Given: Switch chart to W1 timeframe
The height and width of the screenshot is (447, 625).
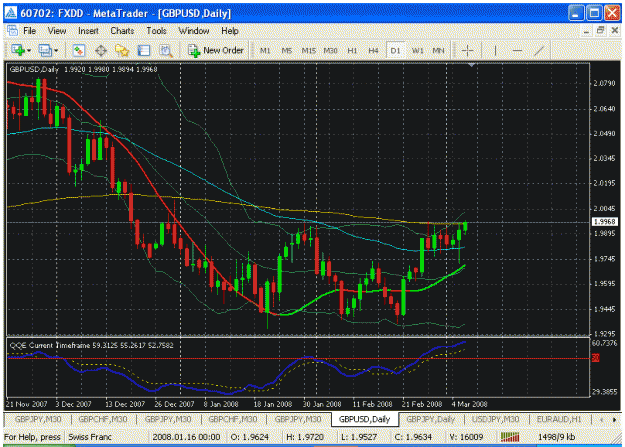Looking at the screenshot, I should pyautogui.click(x=417, y=51).
